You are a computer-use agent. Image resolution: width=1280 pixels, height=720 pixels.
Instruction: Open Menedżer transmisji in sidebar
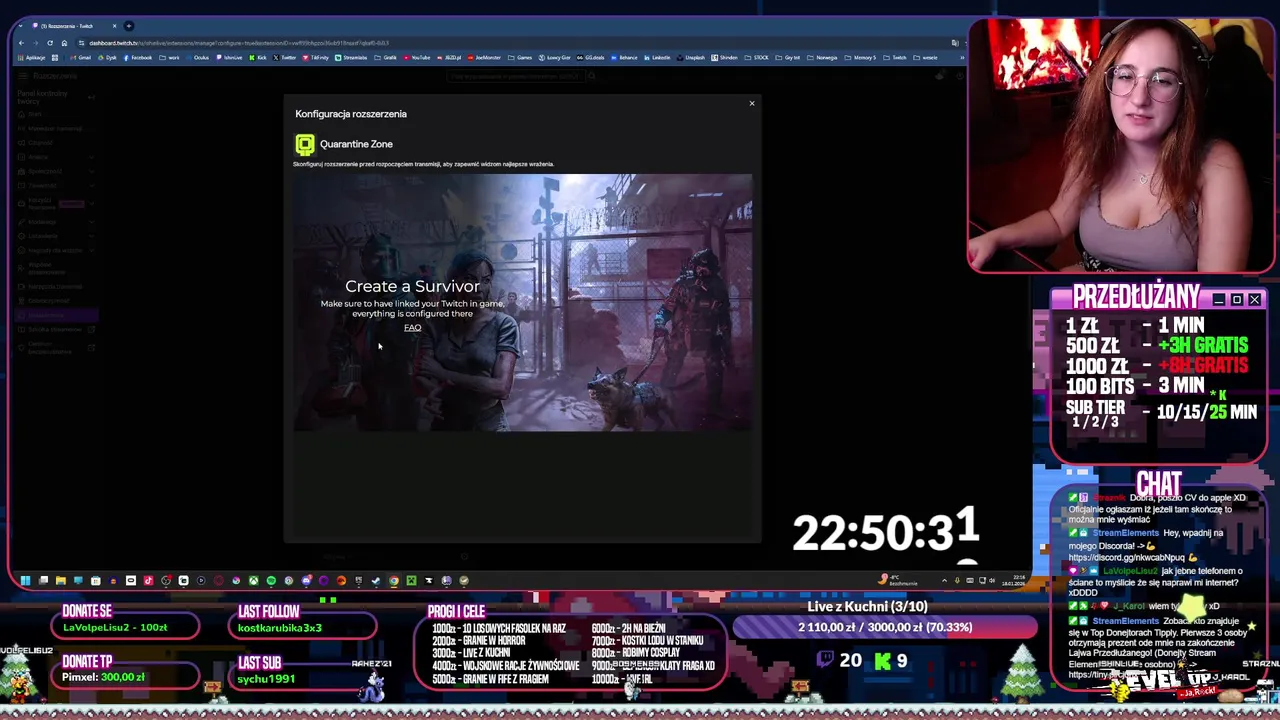click(x=55, y=128)
